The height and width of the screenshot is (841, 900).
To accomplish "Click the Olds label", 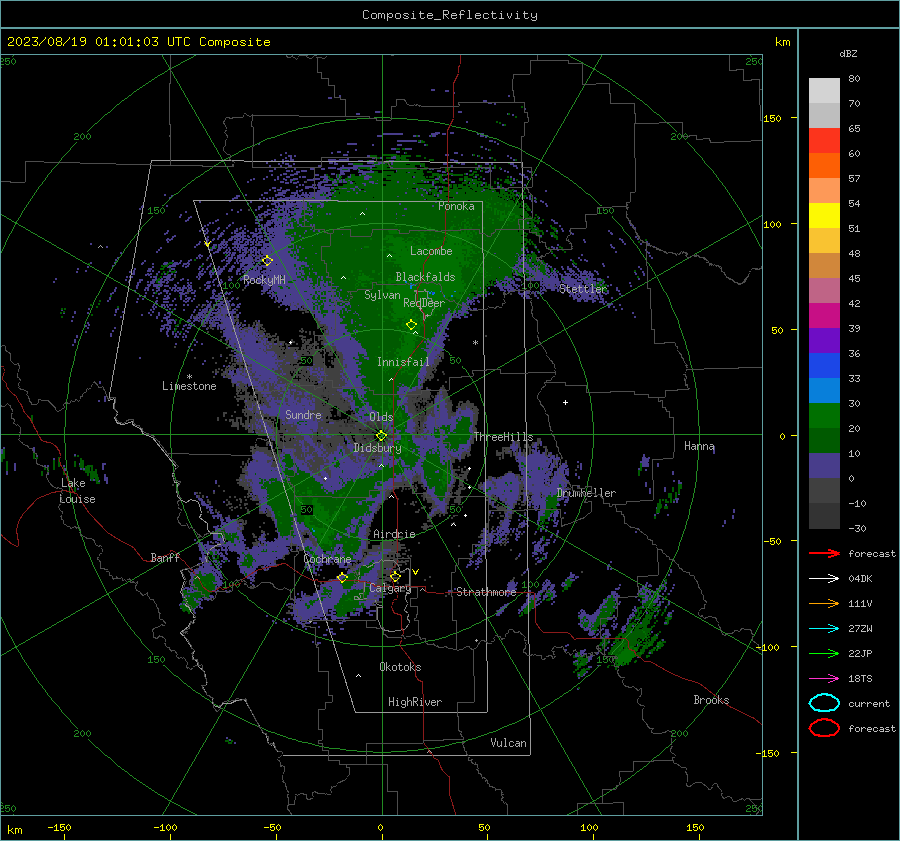I will coord(381,417).
